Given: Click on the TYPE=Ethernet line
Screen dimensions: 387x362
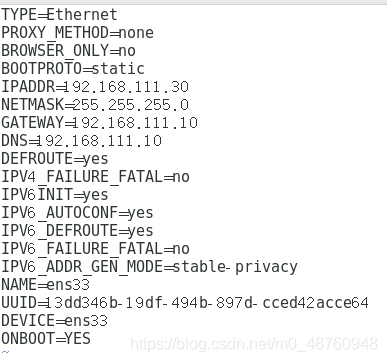Looking at the screenshot, I should pos(59,15).
